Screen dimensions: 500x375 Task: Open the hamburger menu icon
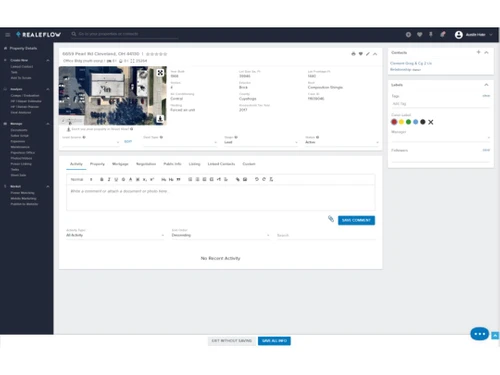[8, 35]
